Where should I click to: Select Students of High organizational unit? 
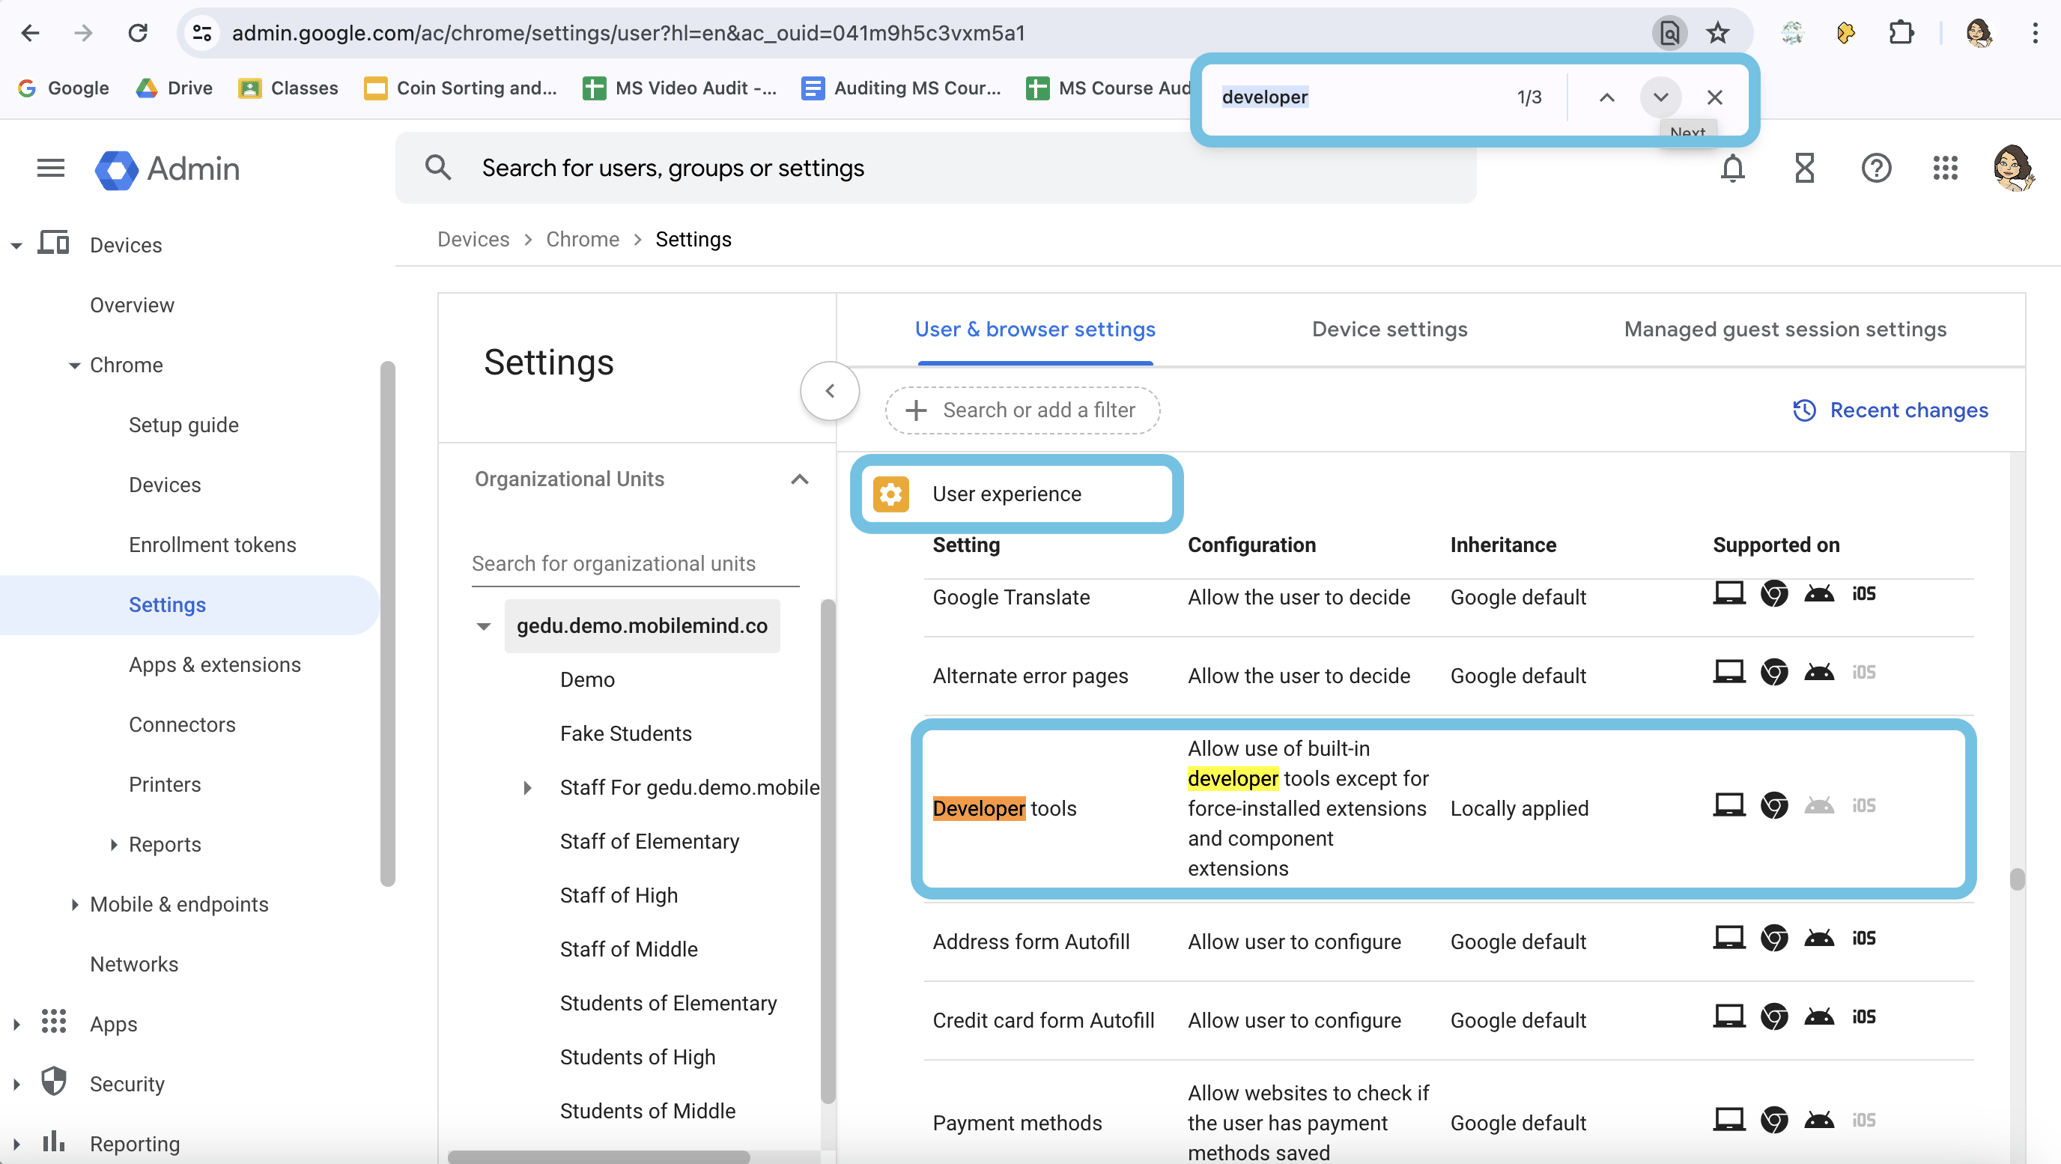[637, 1058]
